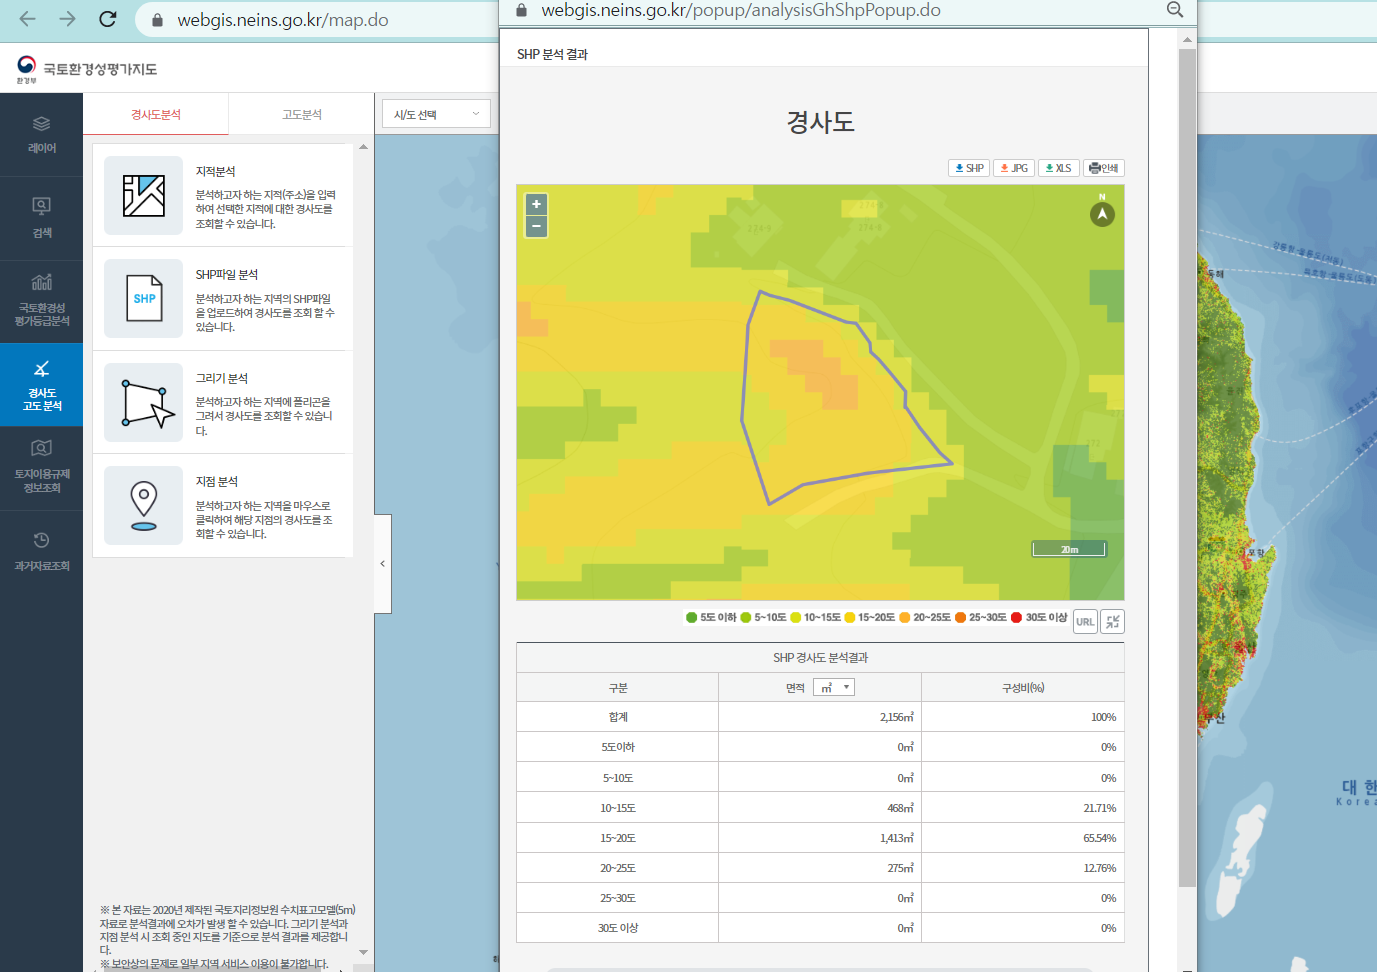1377x972 pixels.
Task: Click the 20m scale bar on map
Action: [1069, 549]
